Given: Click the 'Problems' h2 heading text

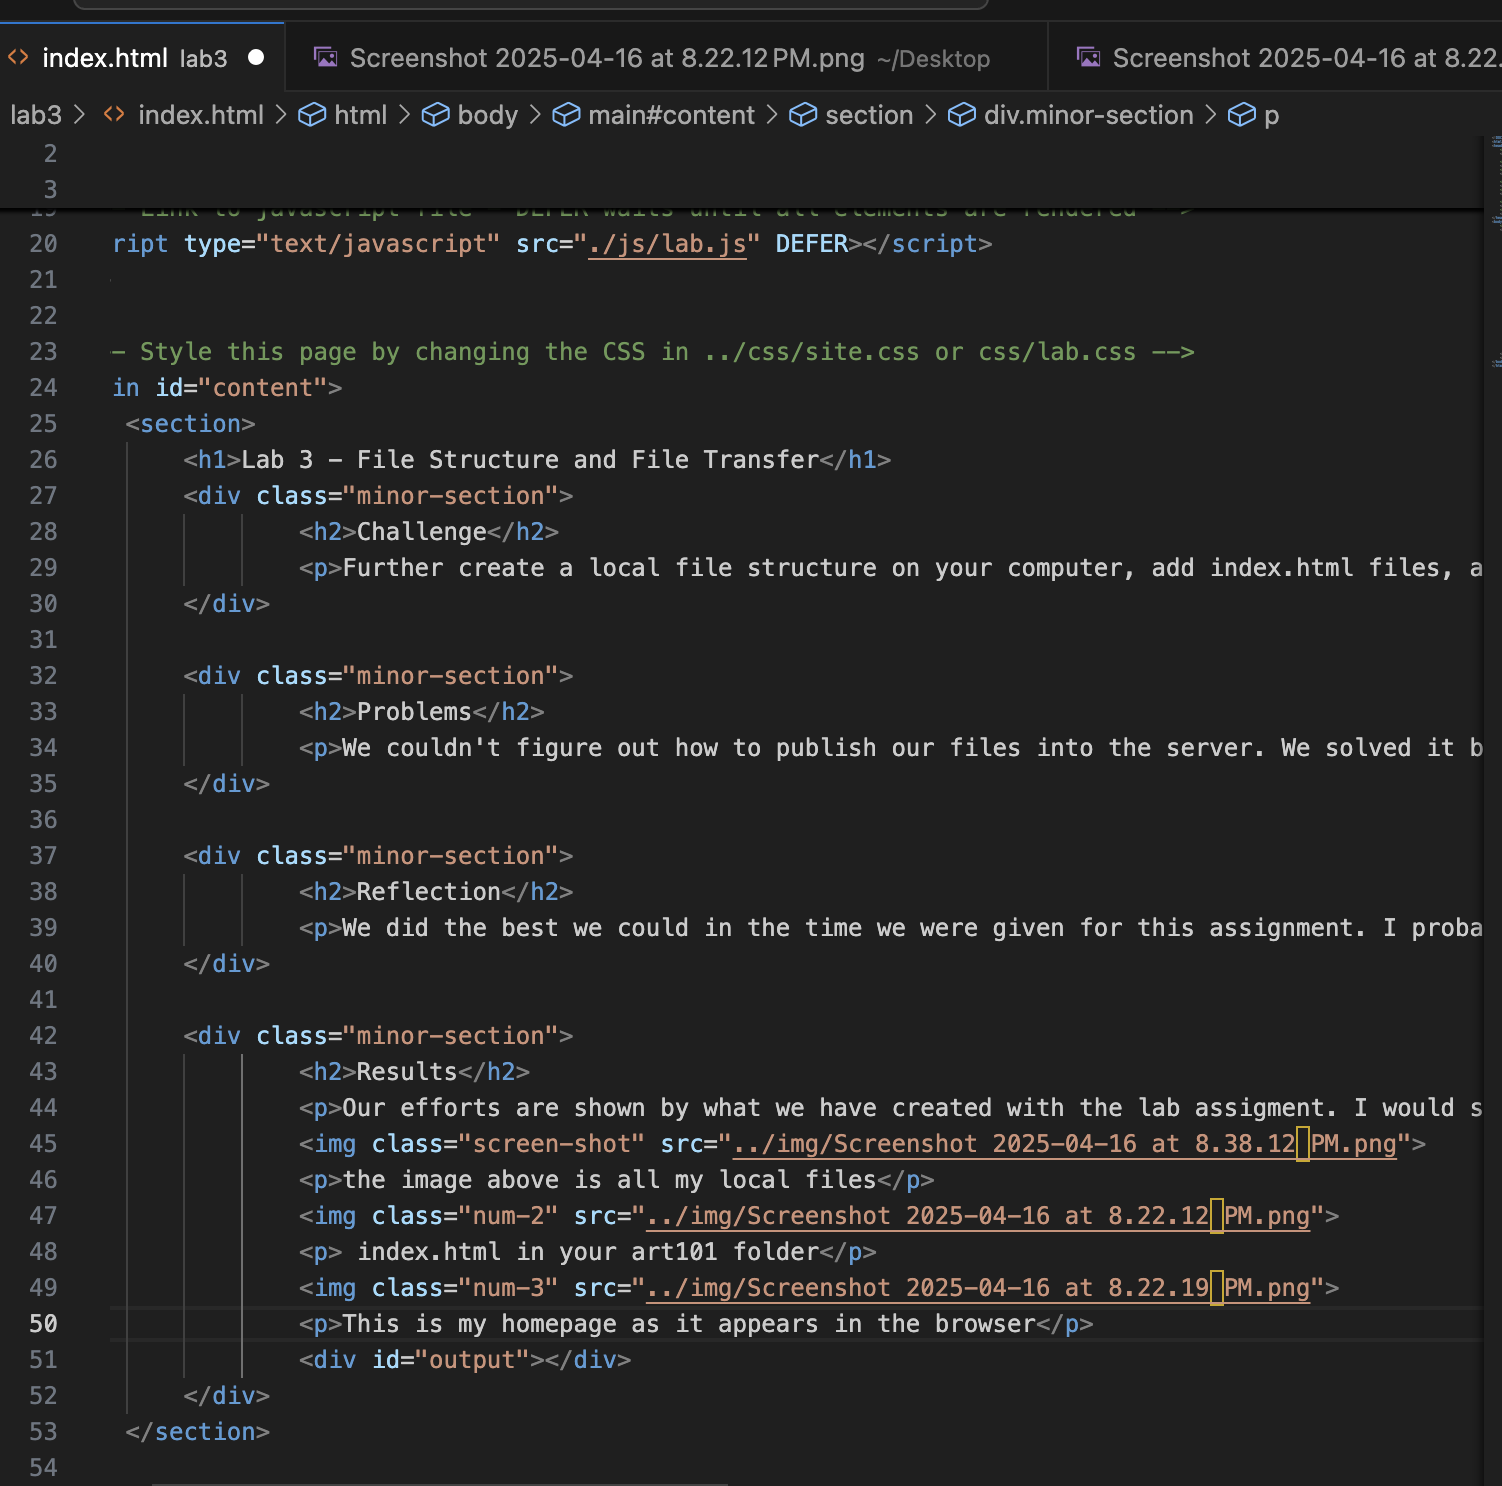Looking at the screenshot, I should (414, 712).
